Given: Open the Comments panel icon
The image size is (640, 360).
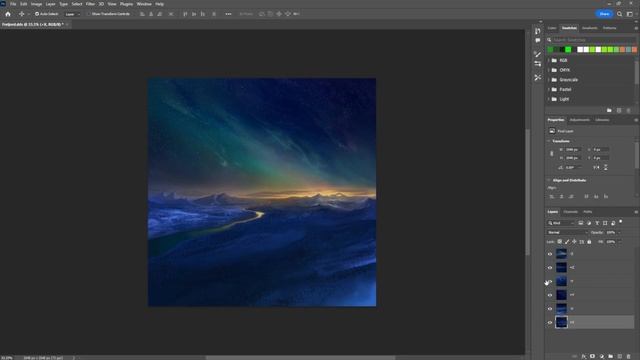Looking at the screenshot, I should (538, 40).
